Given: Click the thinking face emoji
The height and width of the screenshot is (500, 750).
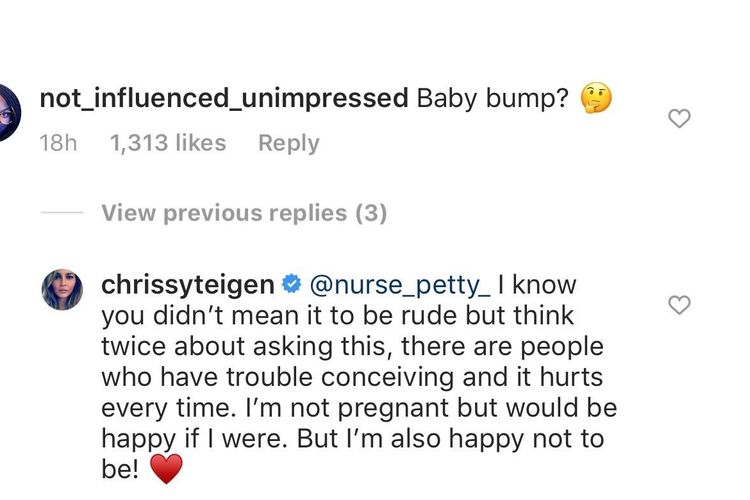Looking at the screenshot, I should pos(595,98).
